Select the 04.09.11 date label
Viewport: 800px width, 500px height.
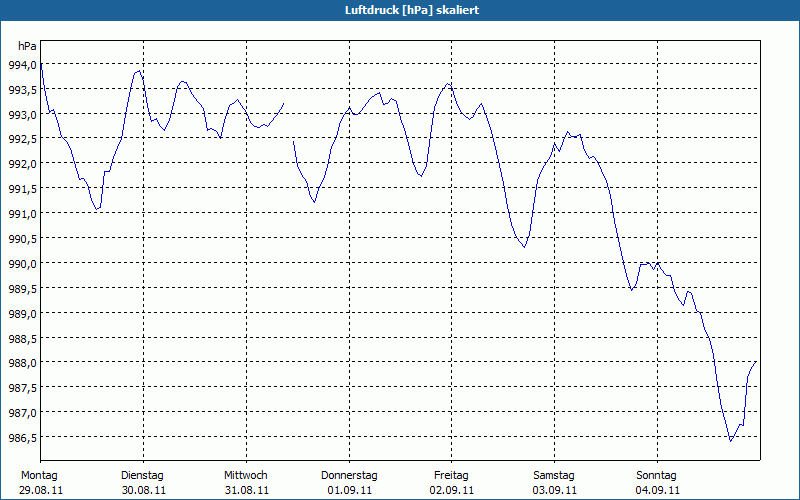point(657,490)
